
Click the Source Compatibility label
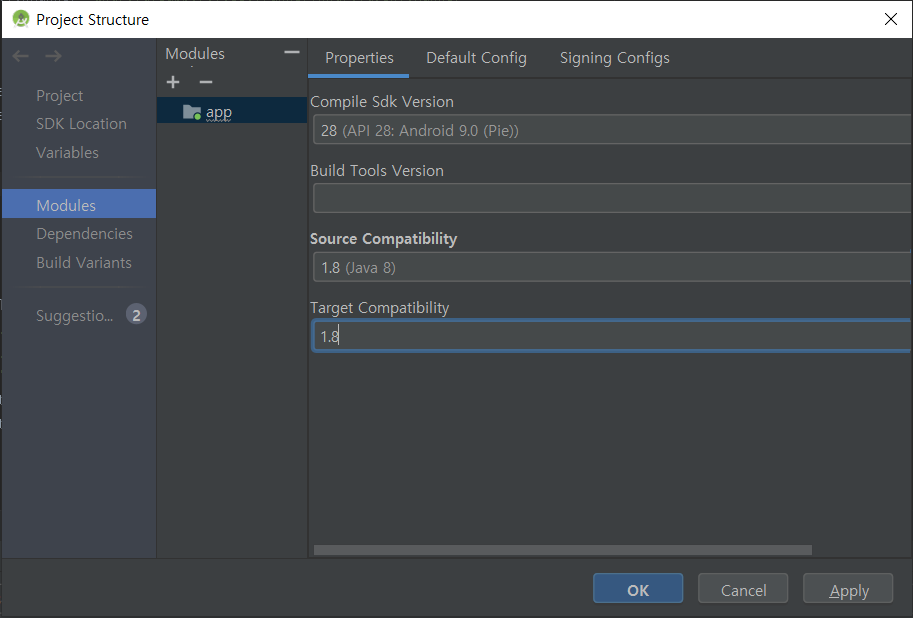tap(383, 239)
